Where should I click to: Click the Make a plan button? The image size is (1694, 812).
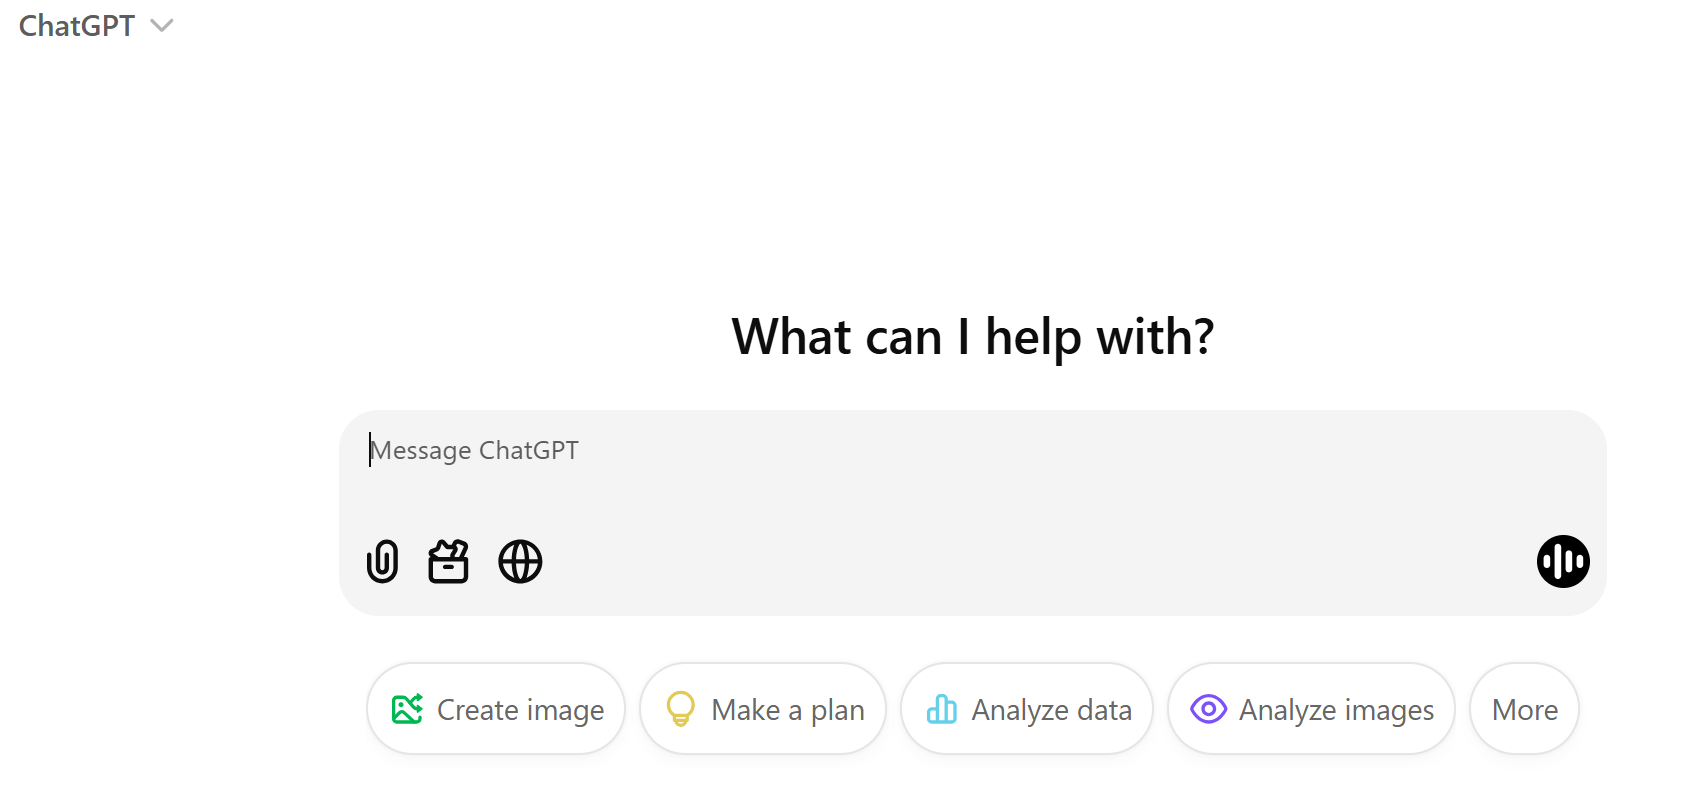click(x=762, y=708)
